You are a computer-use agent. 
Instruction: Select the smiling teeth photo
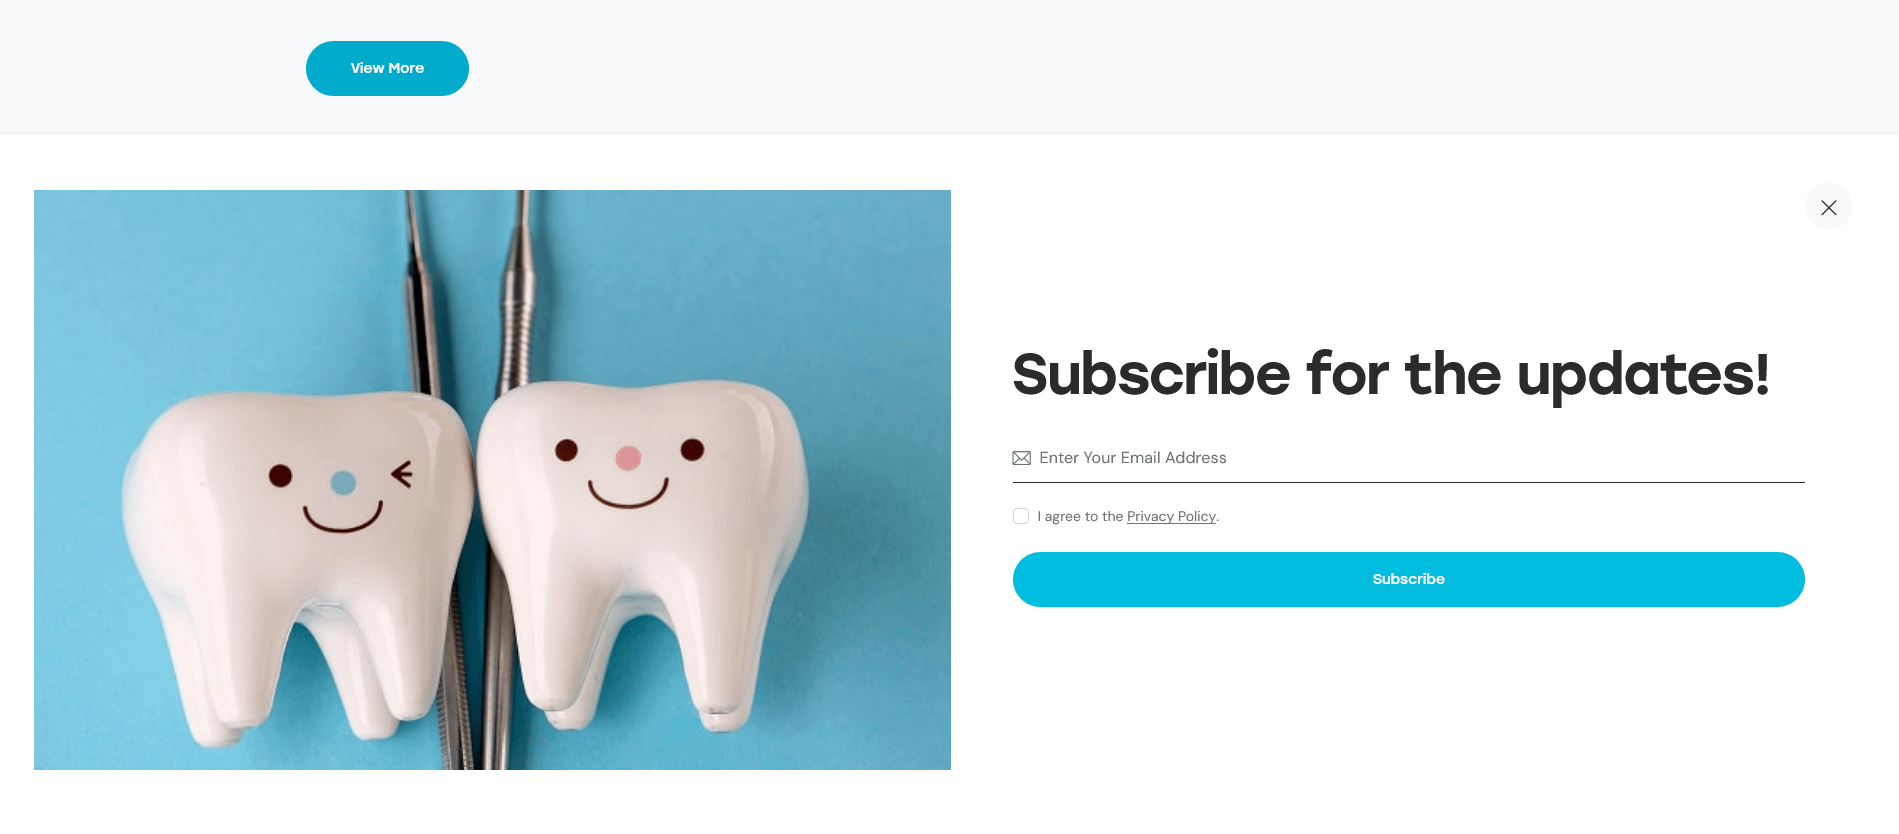(492, 480)
